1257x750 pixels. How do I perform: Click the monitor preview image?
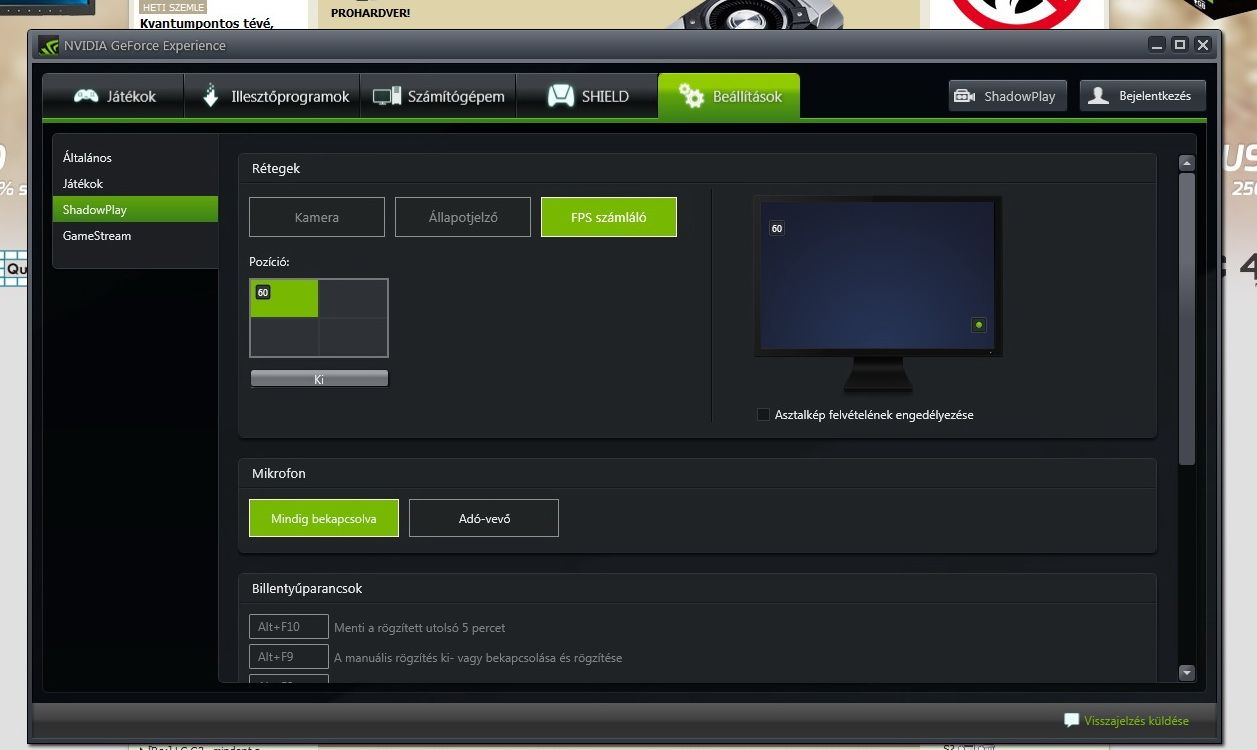tap(878, 293)
